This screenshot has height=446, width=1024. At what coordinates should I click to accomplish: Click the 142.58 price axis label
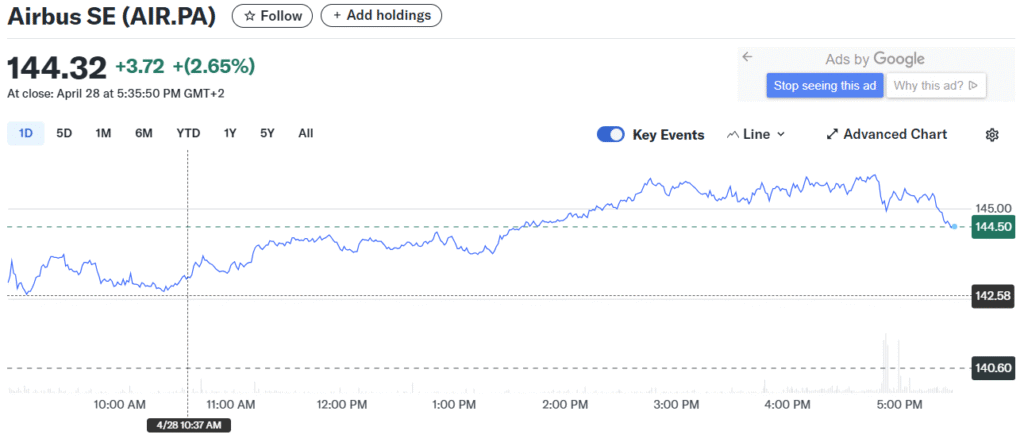(993, 296)
